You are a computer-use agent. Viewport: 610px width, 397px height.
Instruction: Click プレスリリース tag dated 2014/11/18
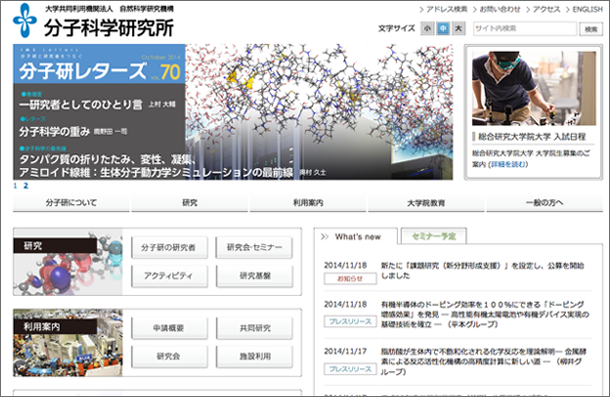click(350, 321)
